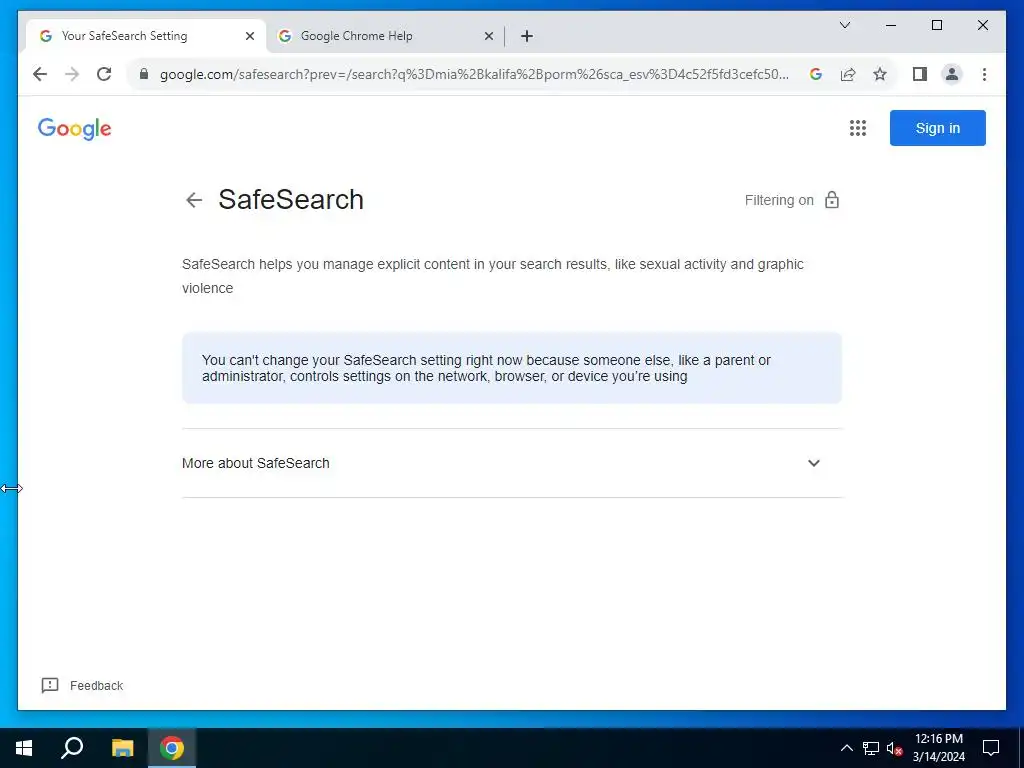
Task: Open the Chrome profile avatar menu
Action: (x=952, y=74)
